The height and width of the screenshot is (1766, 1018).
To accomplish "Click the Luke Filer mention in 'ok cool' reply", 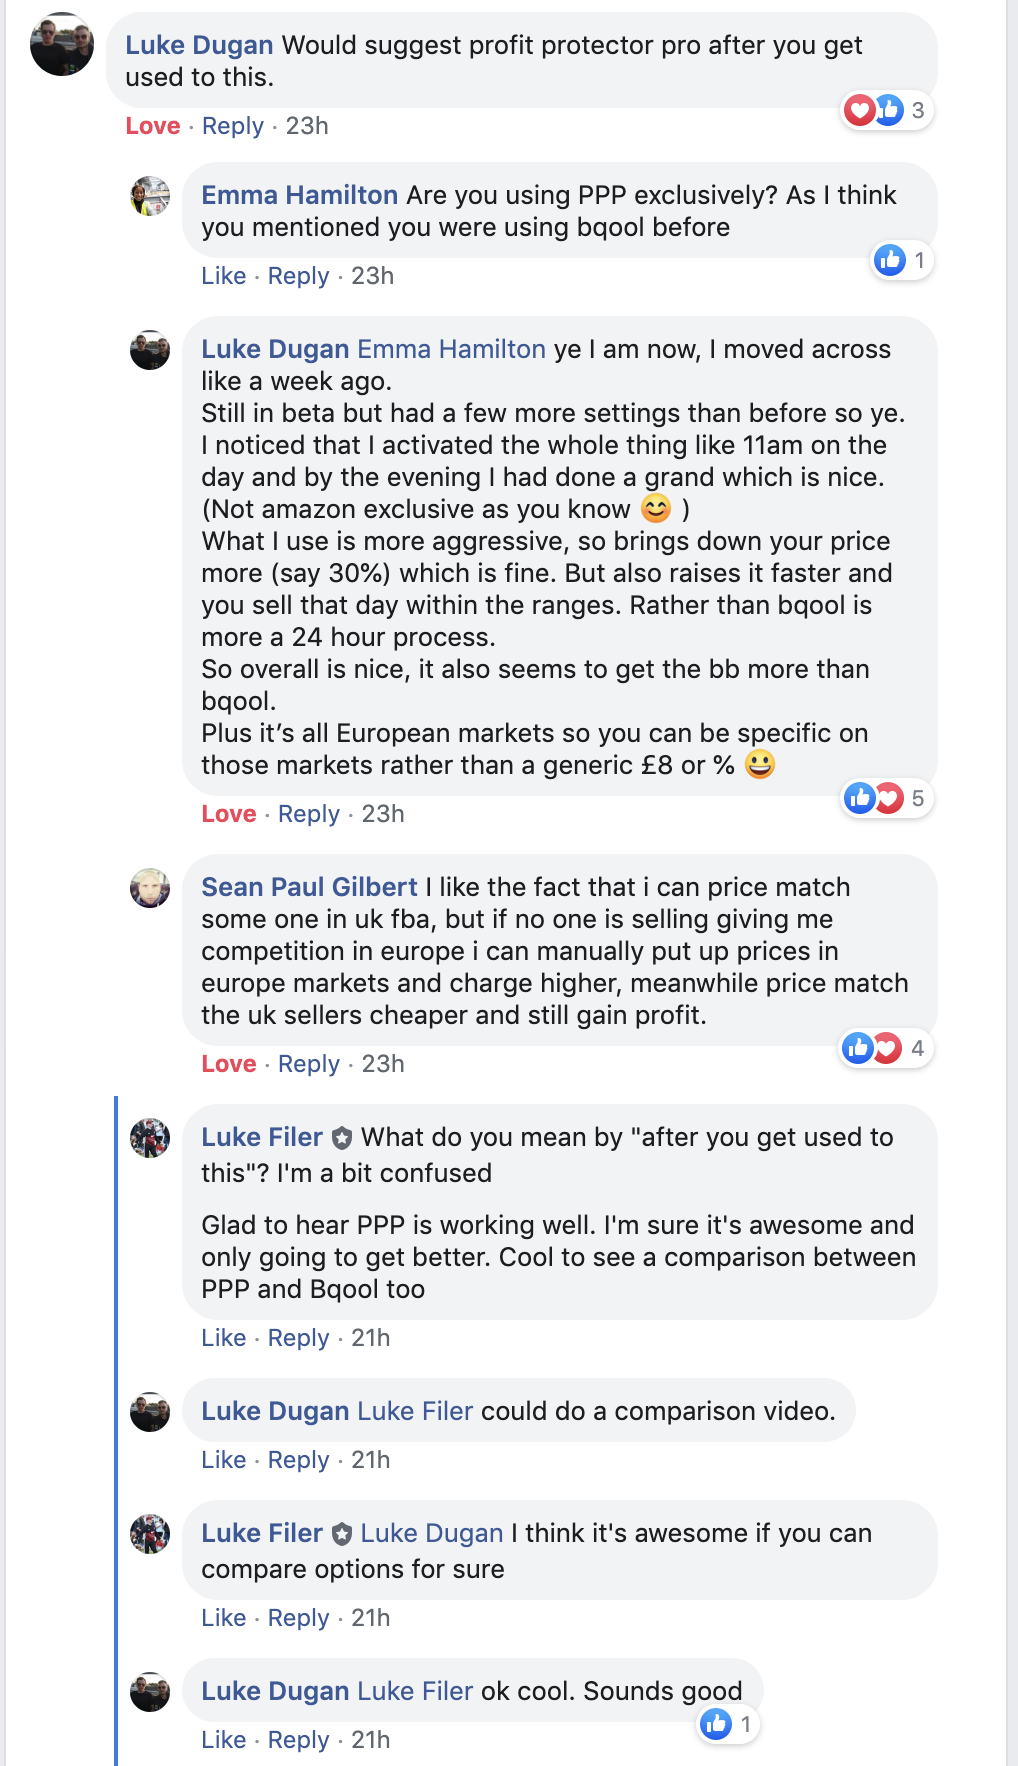I will (415, 1691).
